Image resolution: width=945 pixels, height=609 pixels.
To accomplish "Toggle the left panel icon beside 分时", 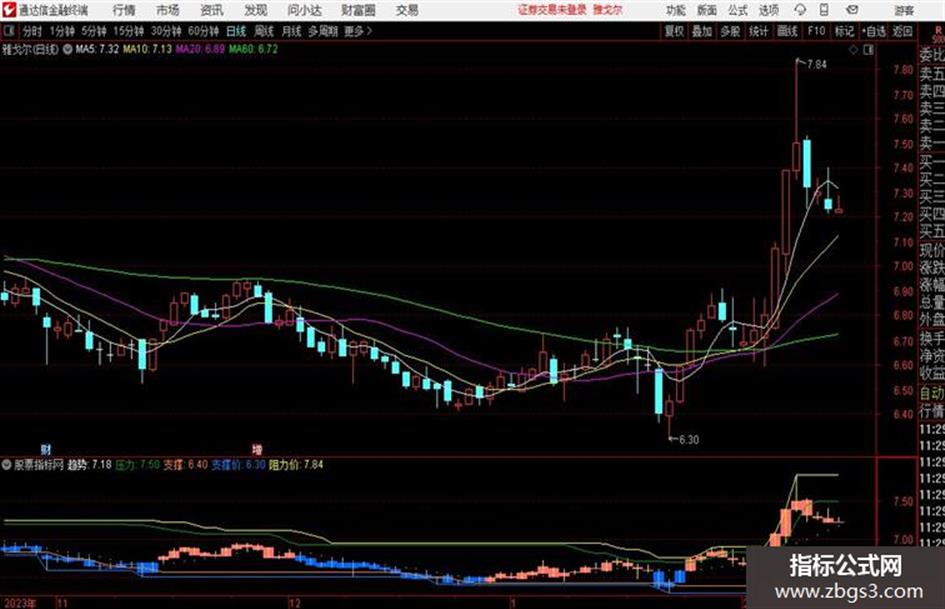I will coord(8,31).
